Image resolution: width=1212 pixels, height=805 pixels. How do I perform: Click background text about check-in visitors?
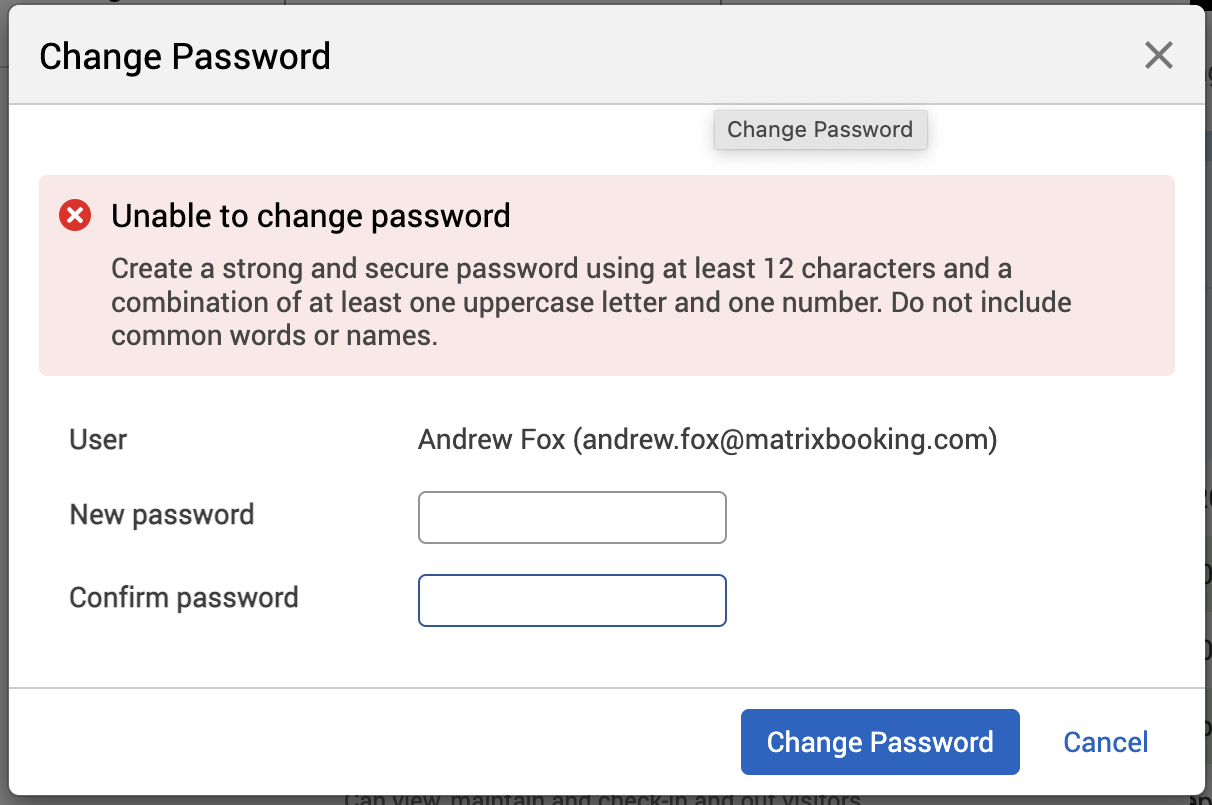click(600, 800)
